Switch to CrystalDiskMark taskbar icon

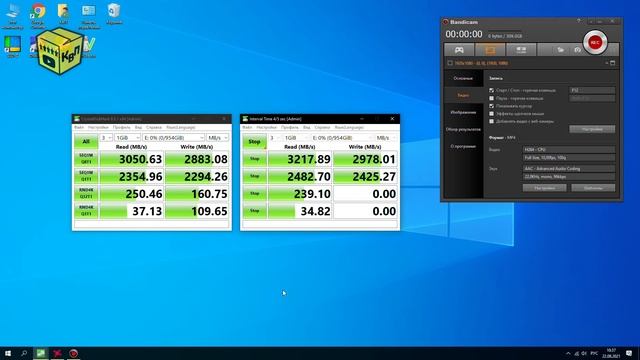point(41,353)
